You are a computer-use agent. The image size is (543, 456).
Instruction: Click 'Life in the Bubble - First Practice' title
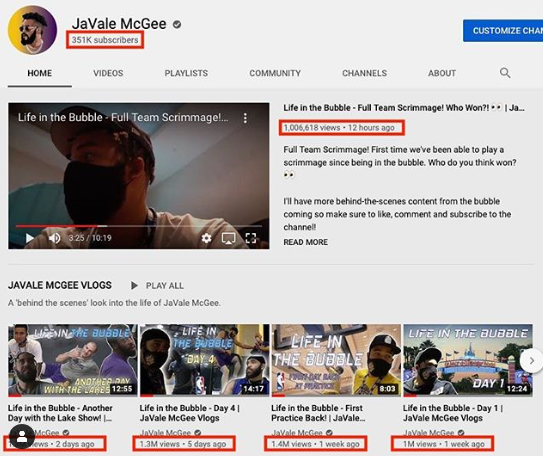pyautogui.click(x=318, y=413)
